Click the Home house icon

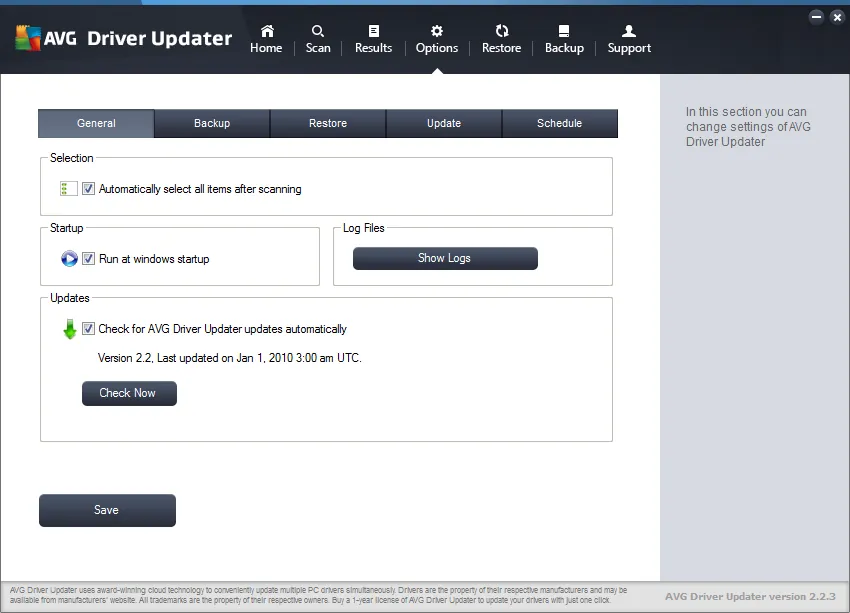click(x=267, y=31)
